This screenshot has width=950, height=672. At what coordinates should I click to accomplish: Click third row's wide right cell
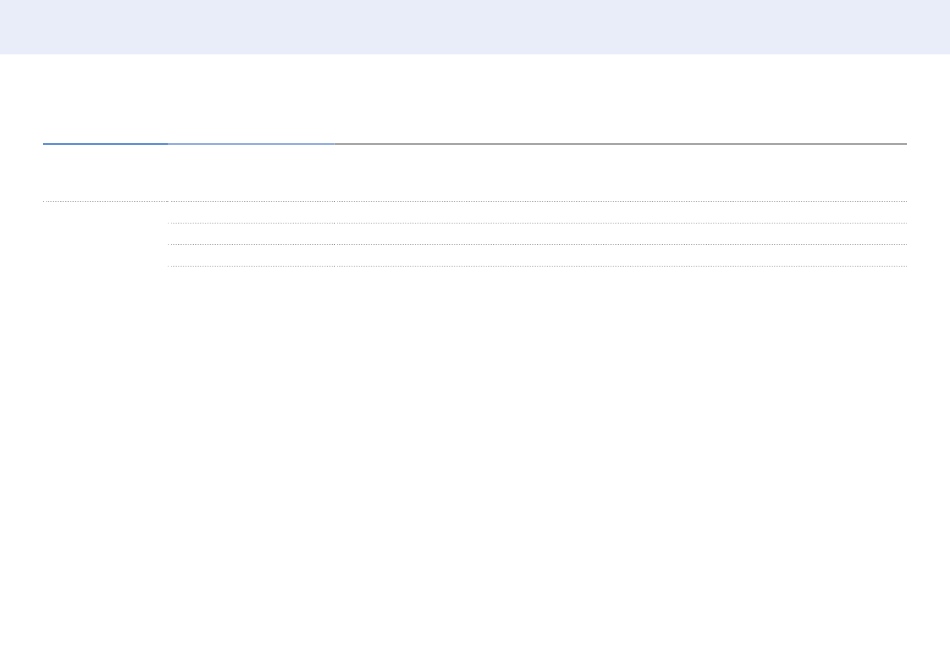pyautogui.click(x=621, y=255)
